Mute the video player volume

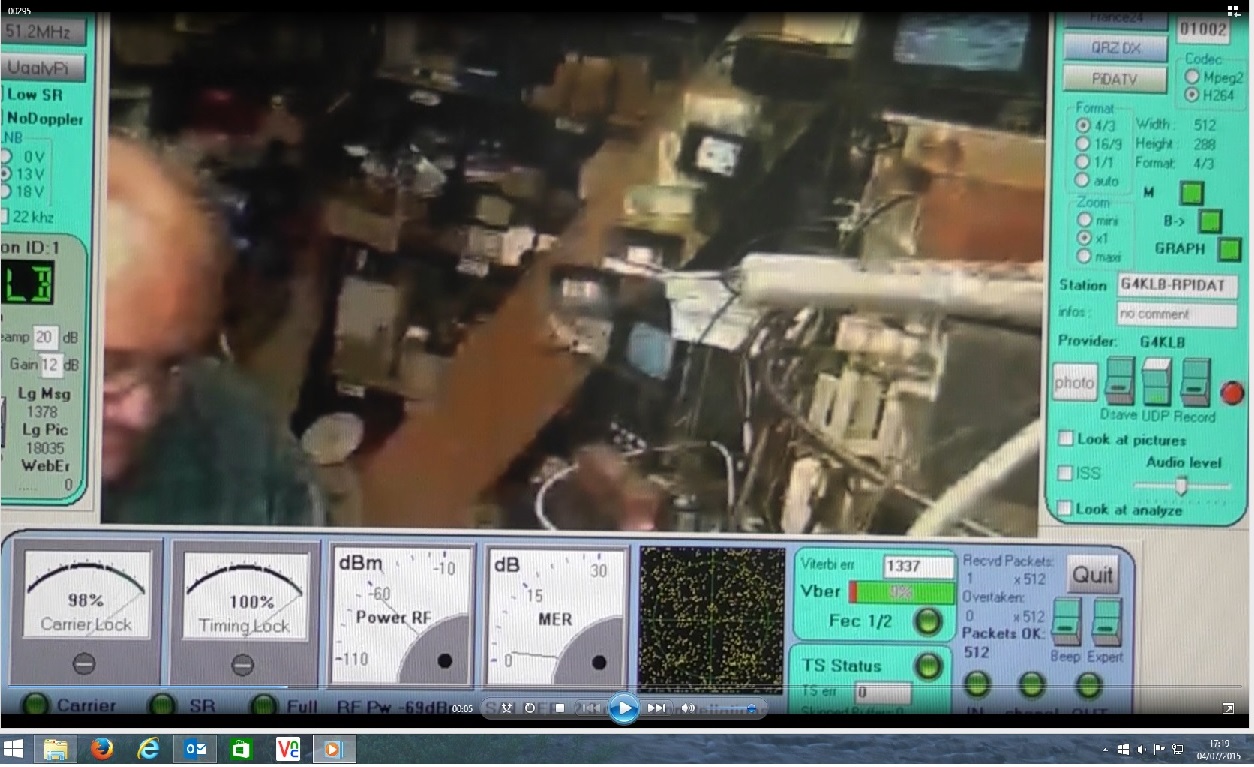click(688, 708)
